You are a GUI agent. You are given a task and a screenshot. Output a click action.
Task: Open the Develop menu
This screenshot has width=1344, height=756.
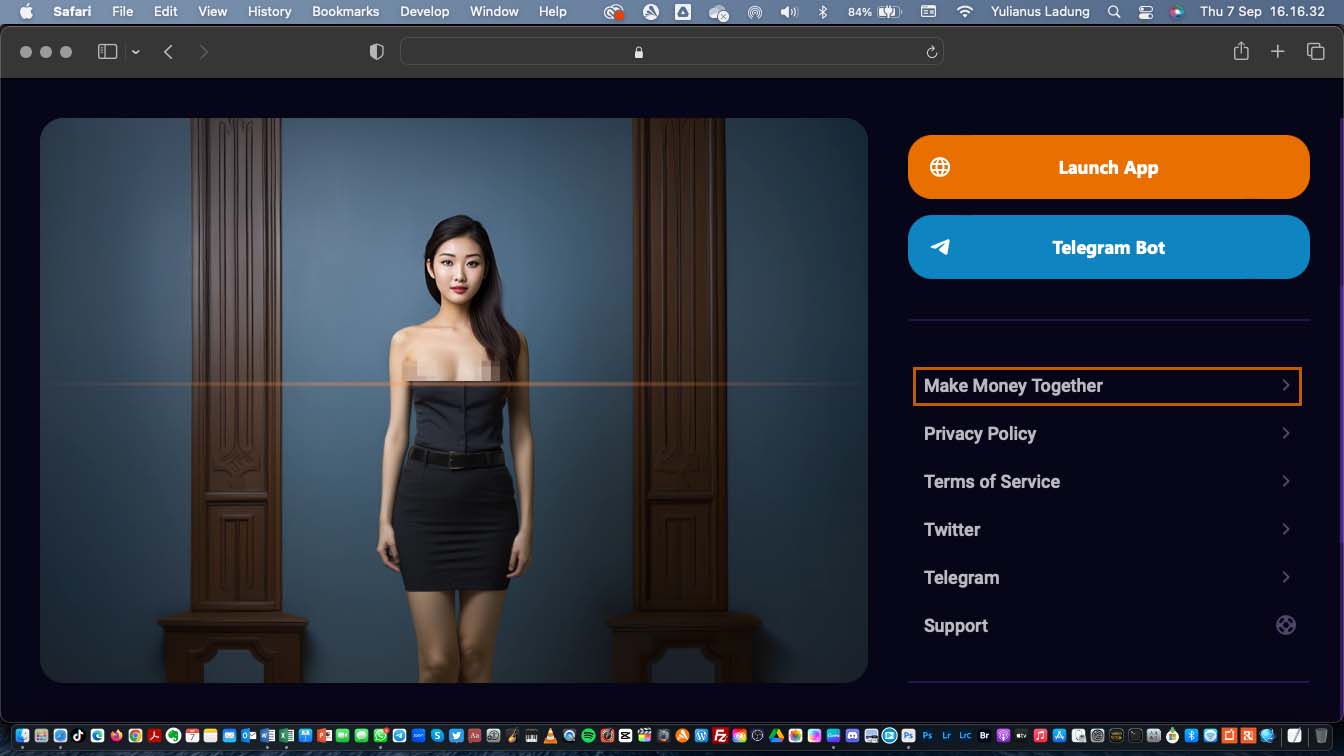(424, 12)
